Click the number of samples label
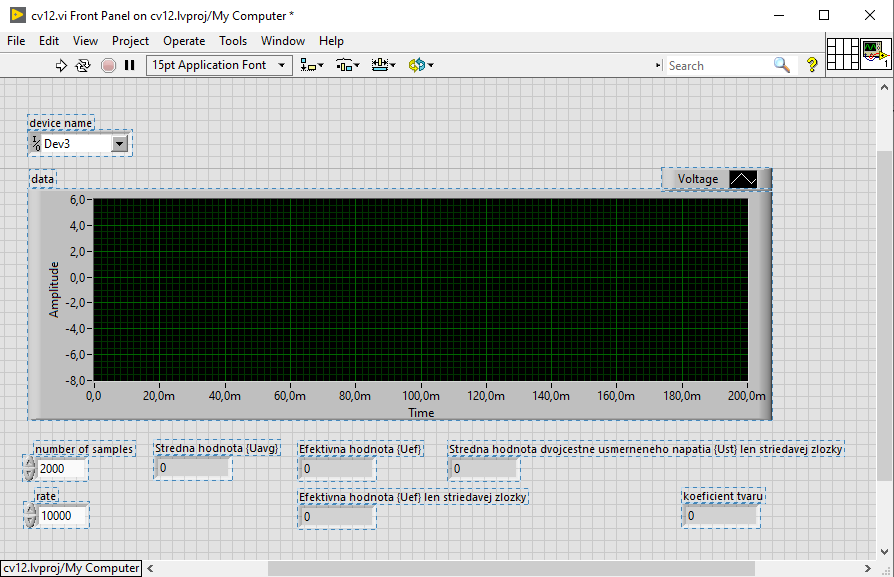The image size is (894, 577). click(84, 449)
